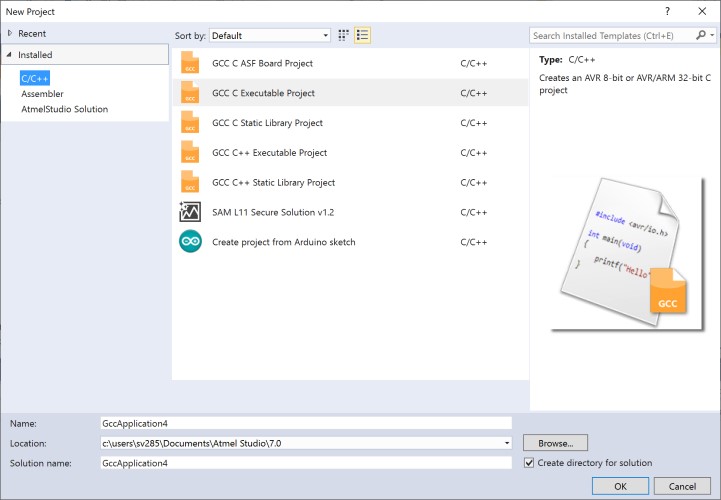
Task: Click the project Name input field
Action: click(x=306, y=423)
